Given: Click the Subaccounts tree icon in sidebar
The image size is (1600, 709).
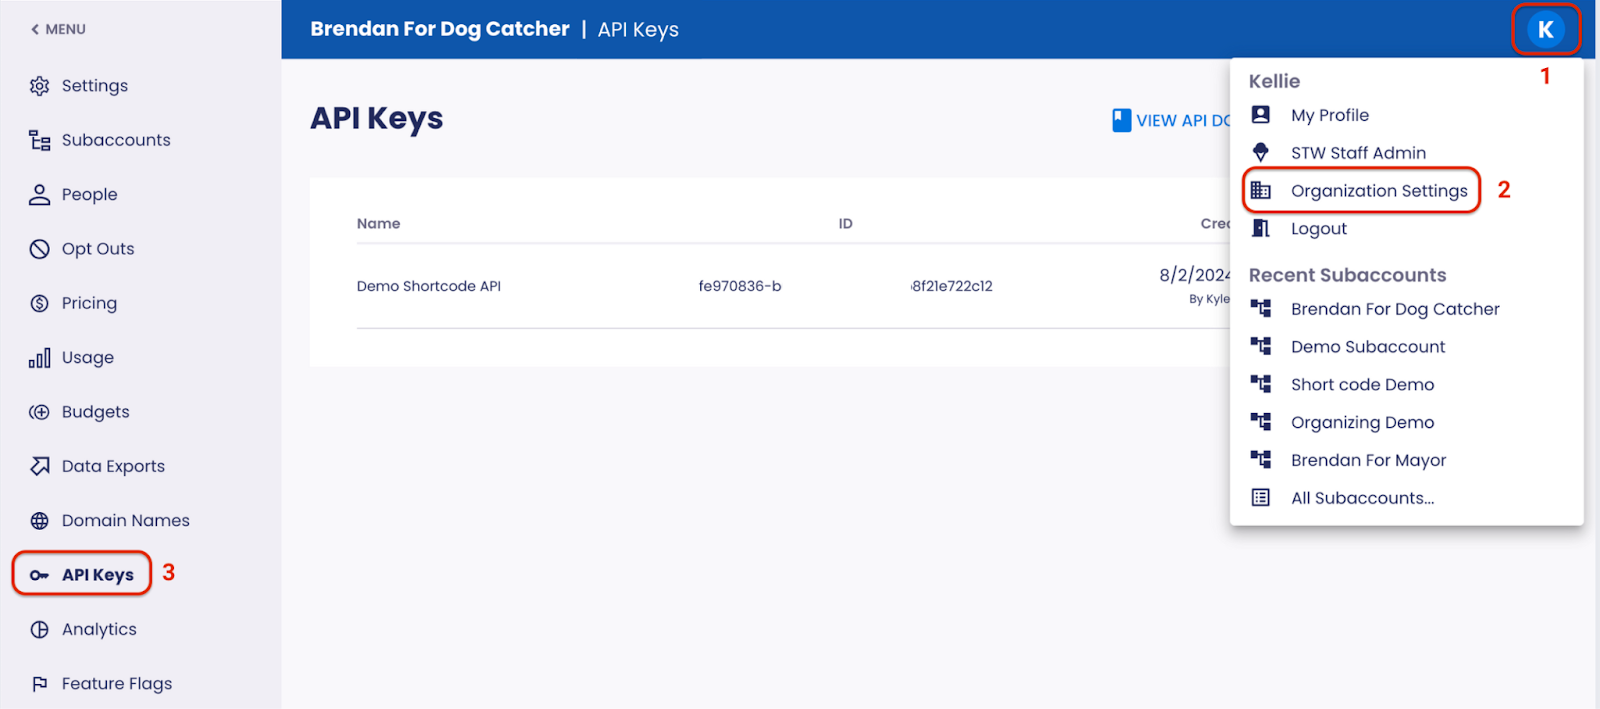Looking at the screenshot, I should 39,140.
